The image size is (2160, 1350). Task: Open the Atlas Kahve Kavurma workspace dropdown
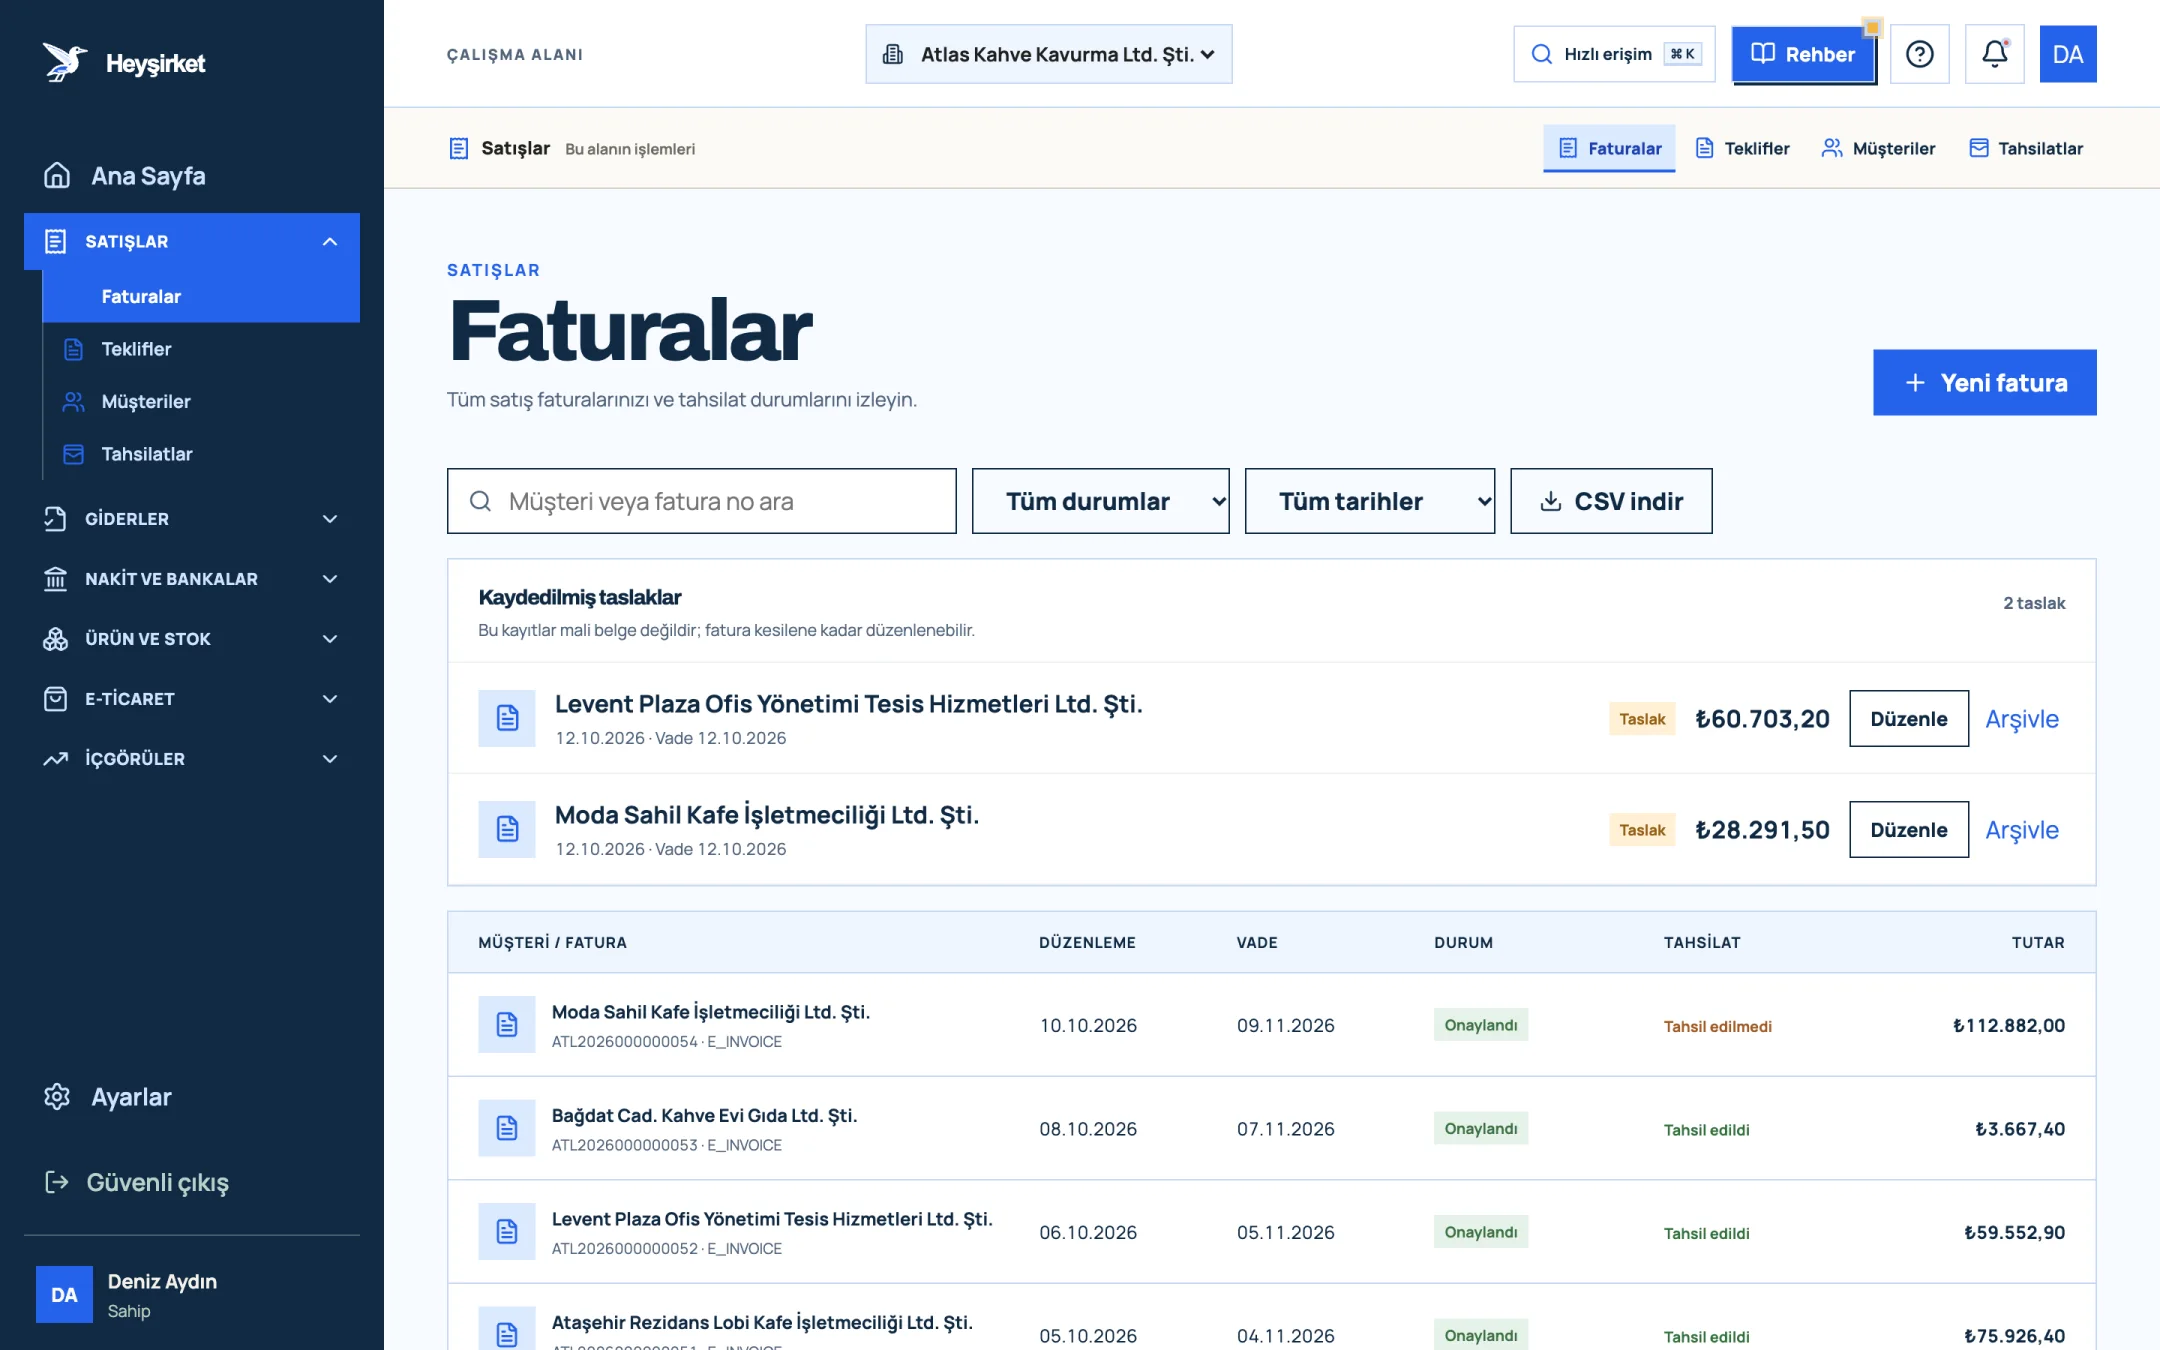(x=1048, y=54)
